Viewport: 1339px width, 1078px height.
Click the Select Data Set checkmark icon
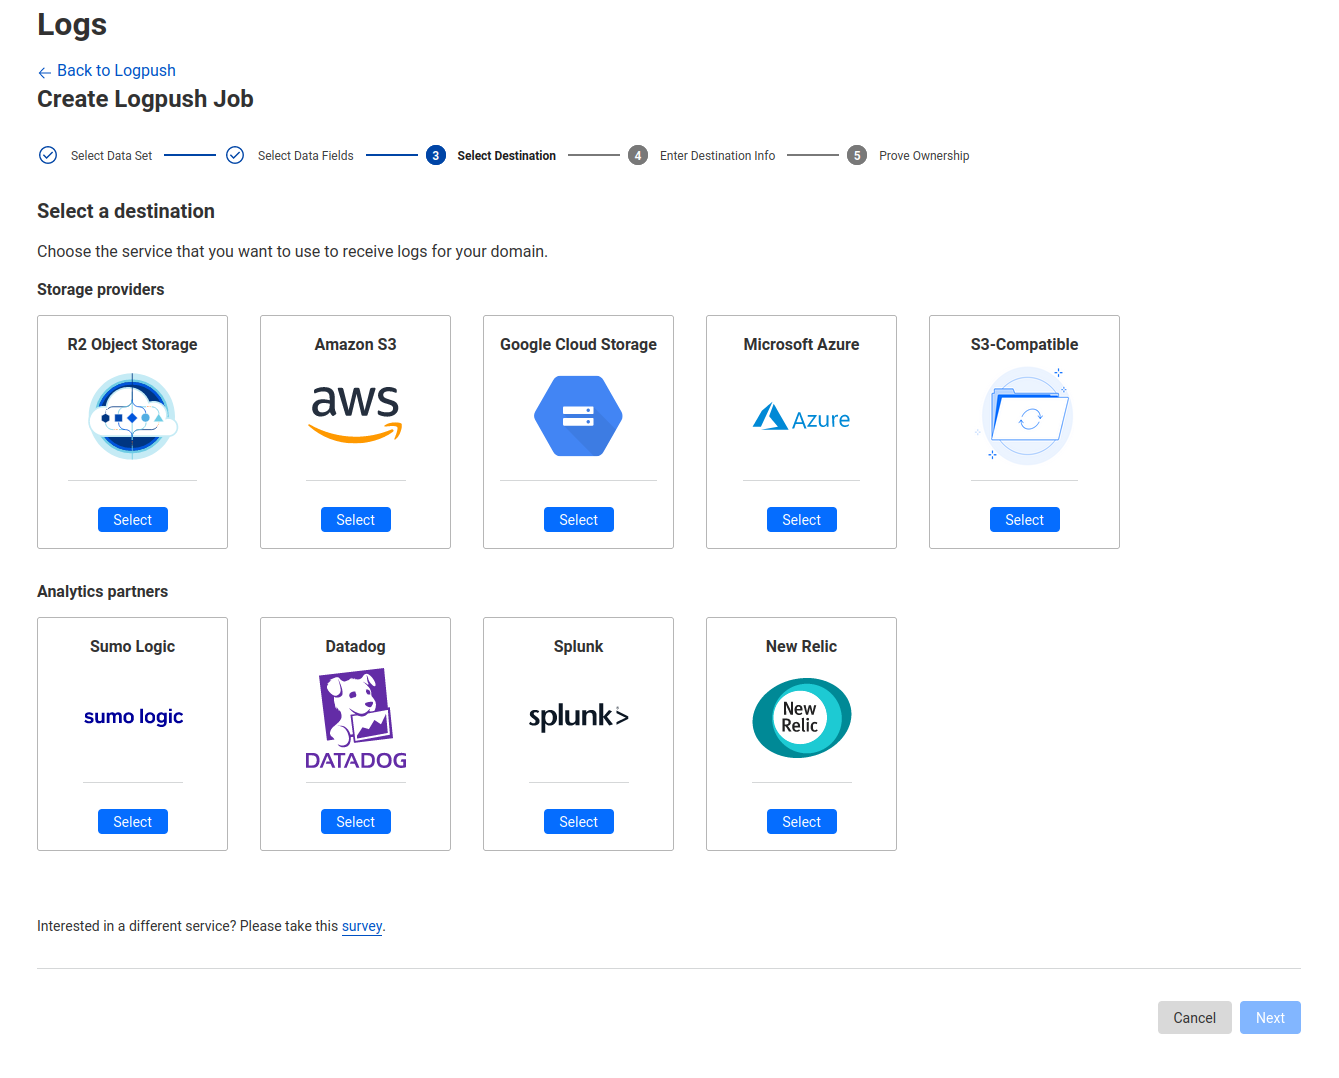click(48, 155)
